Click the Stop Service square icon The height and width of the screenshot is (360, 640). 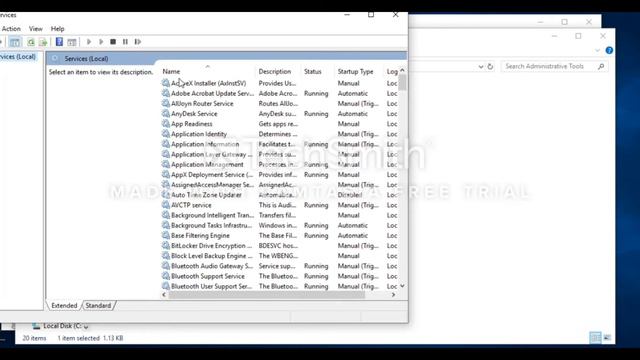pos(113,42)
